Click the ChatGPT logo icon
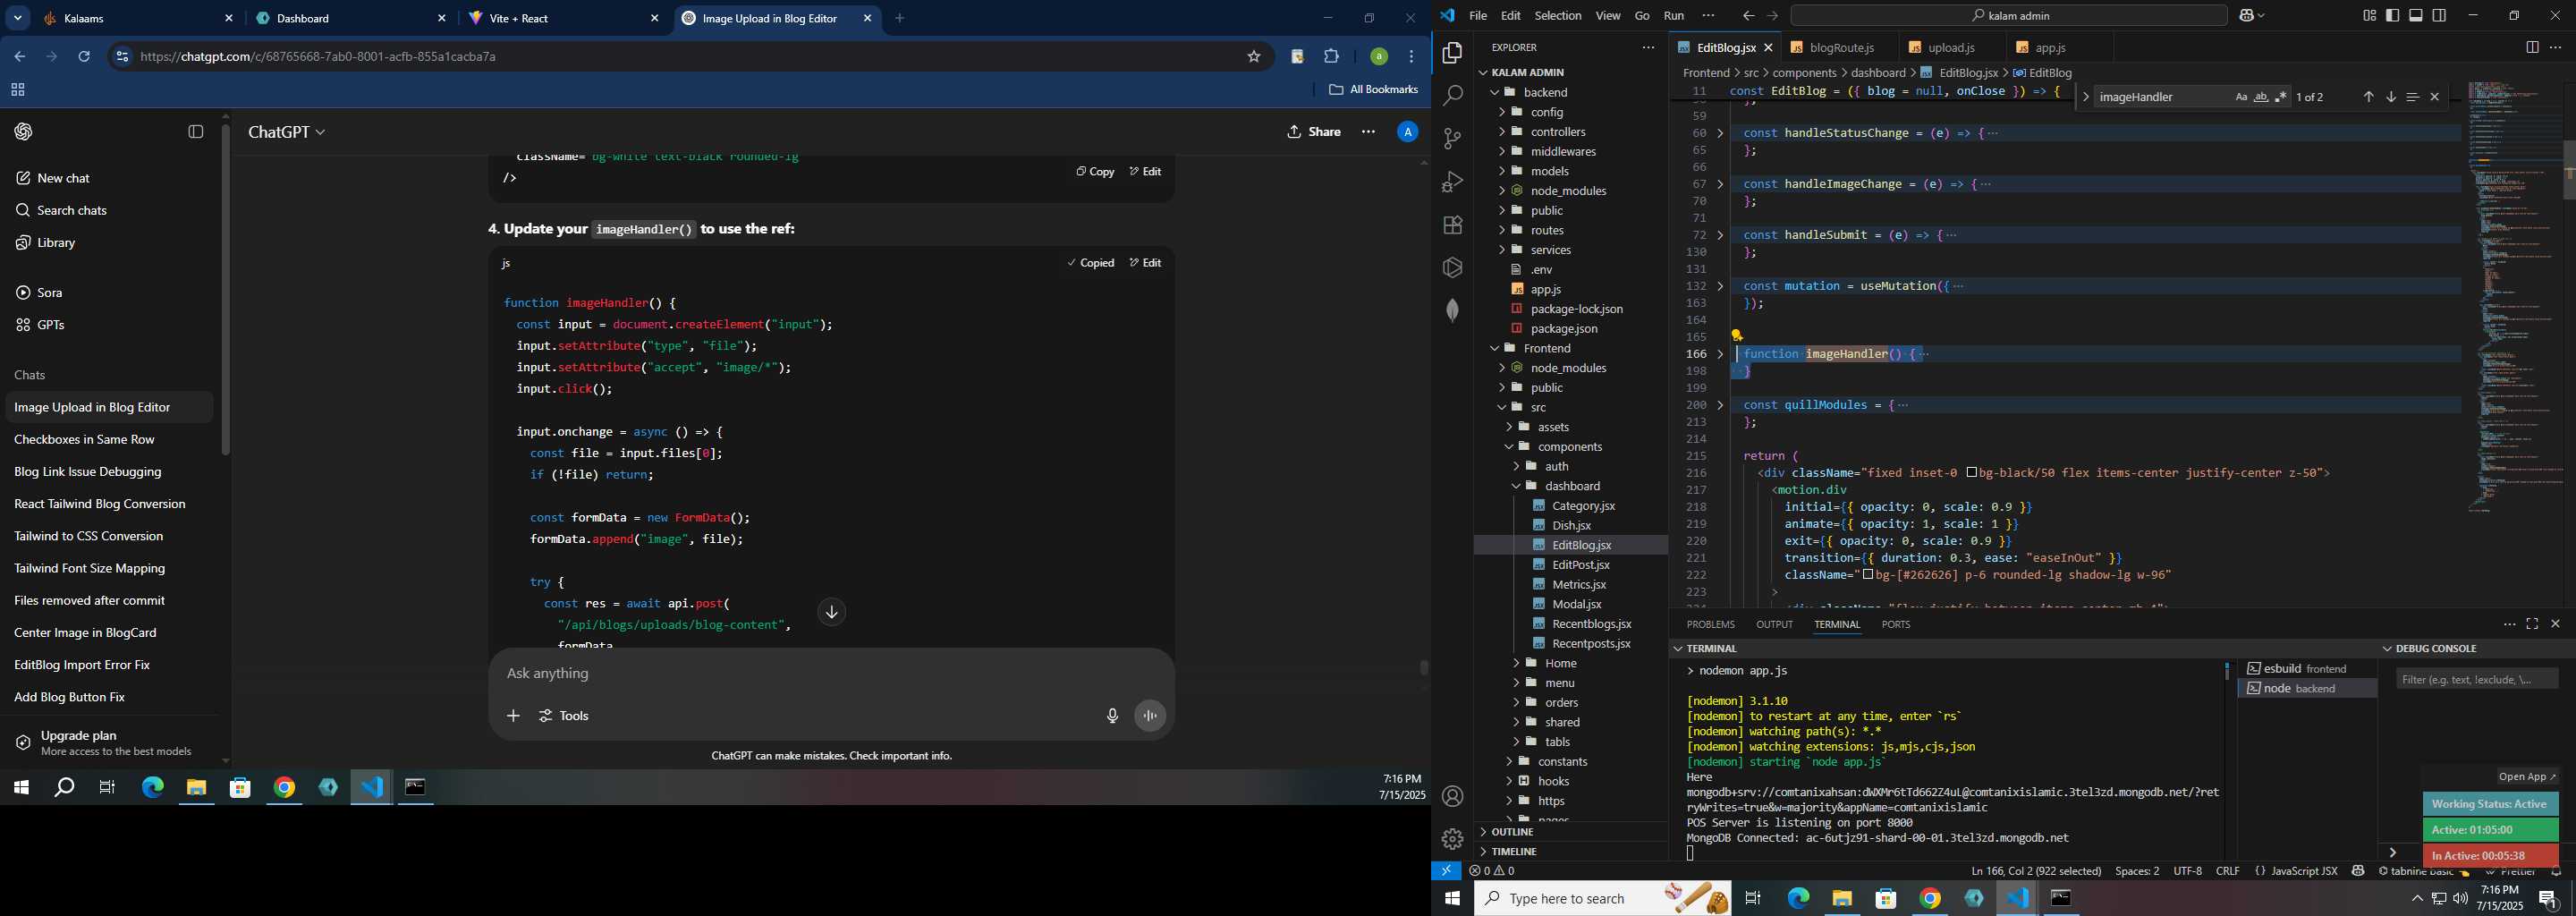 coord(23,132)
